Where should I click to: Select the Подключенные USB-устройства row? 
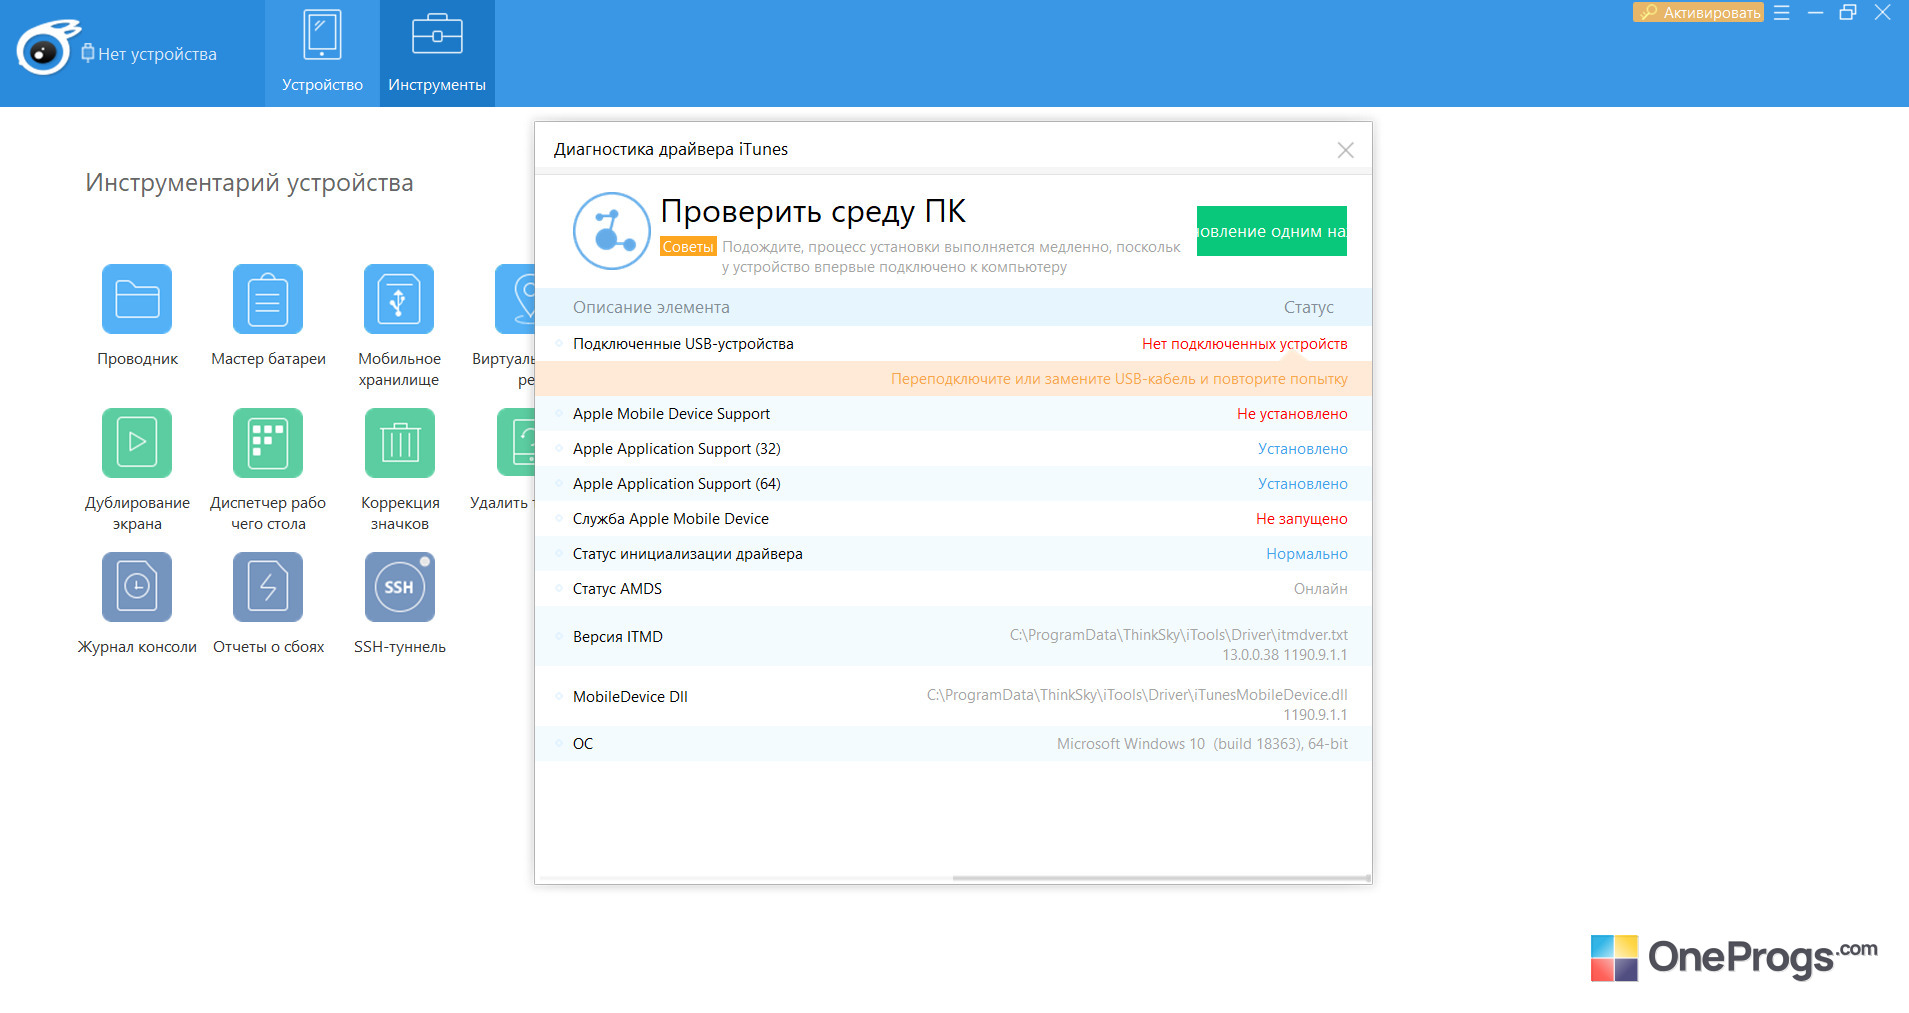(x=953, y=344)
